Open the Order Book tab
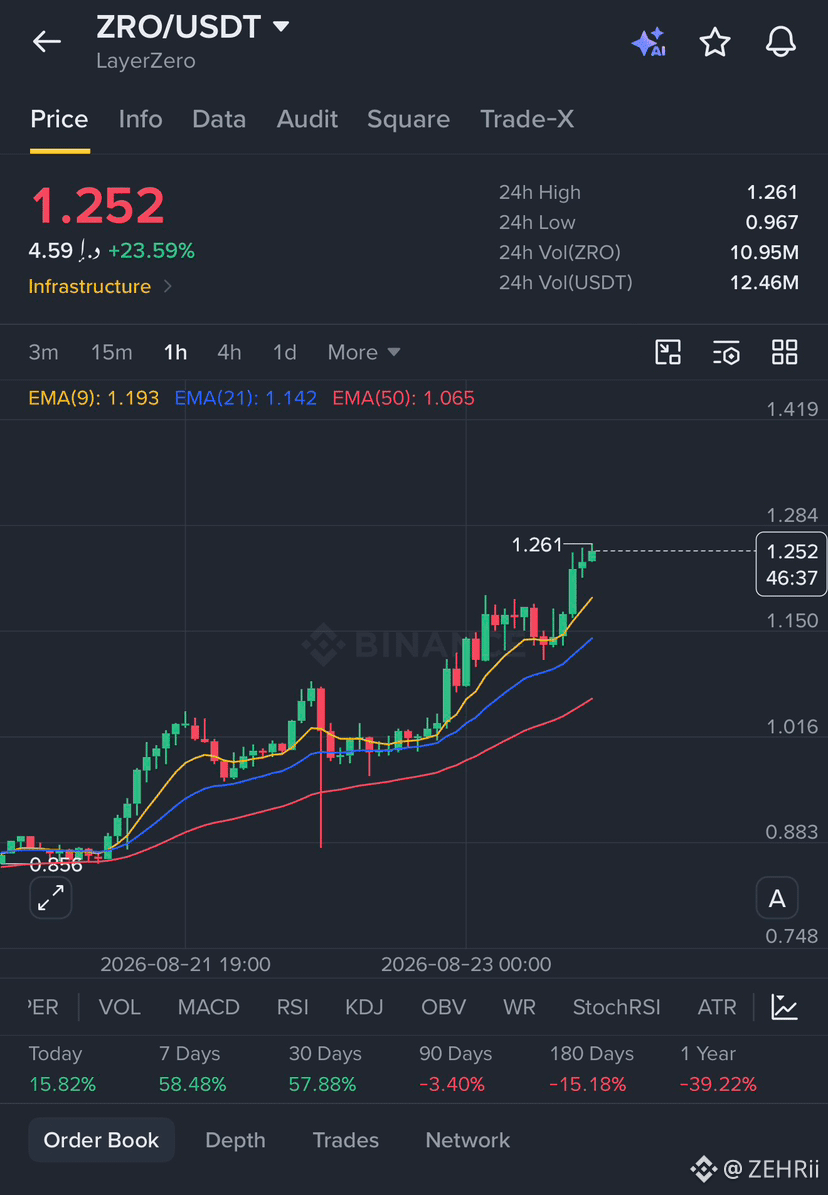828x1195 pixels. point(101,1140)
